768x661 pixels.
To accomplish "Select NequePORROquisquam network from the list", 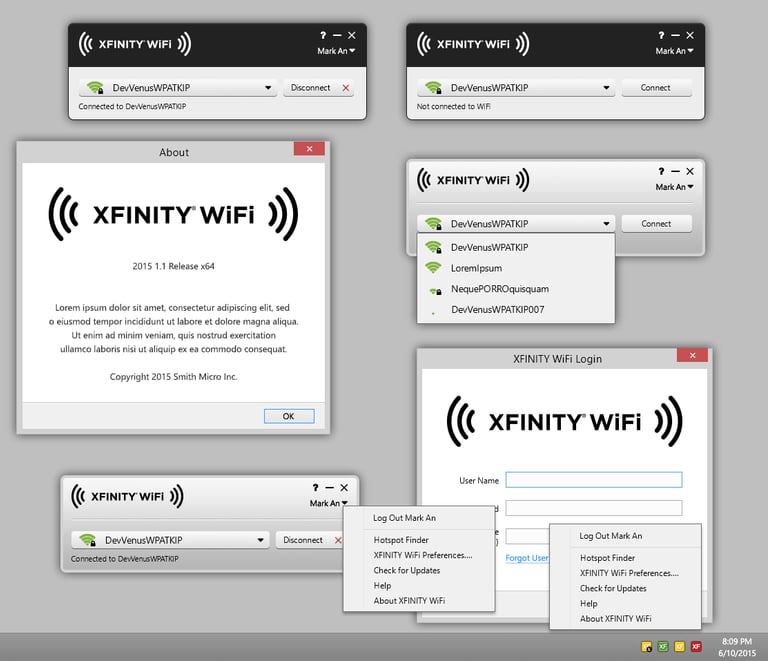I will coord(516,289).
